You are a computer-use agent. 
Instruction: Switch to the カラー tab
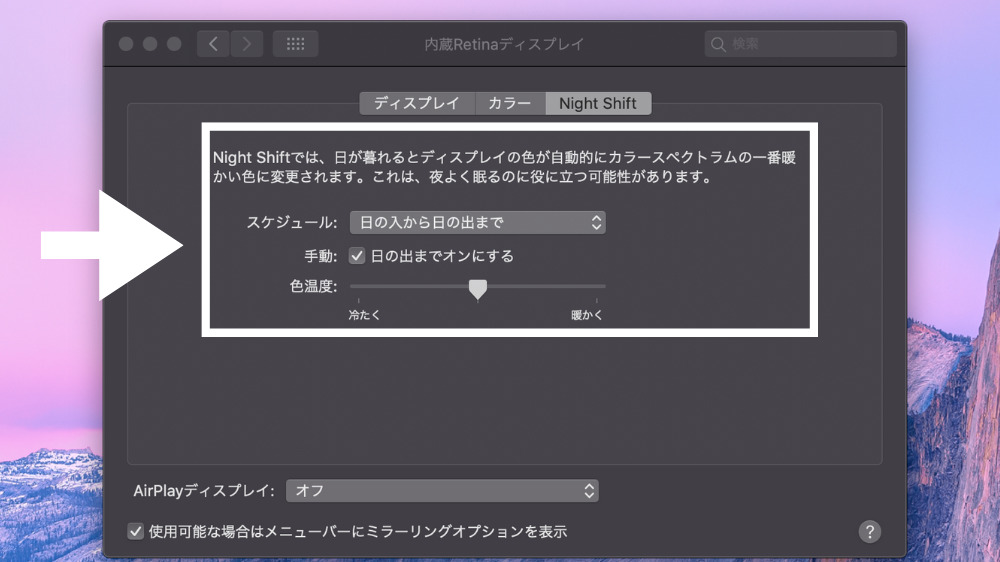pos(510,103)
